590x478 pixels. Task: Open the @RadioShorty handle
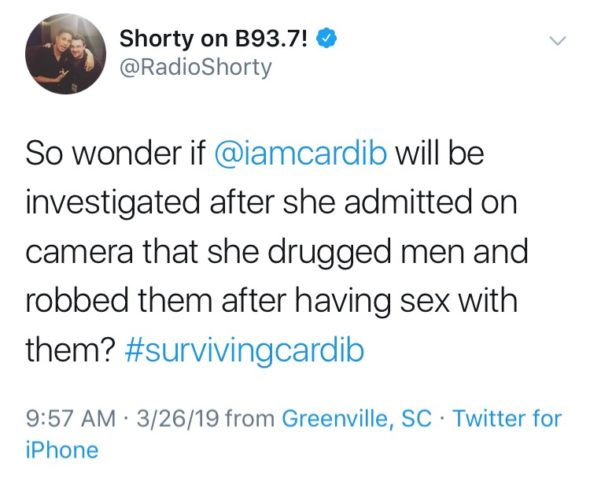coord(195,67)
